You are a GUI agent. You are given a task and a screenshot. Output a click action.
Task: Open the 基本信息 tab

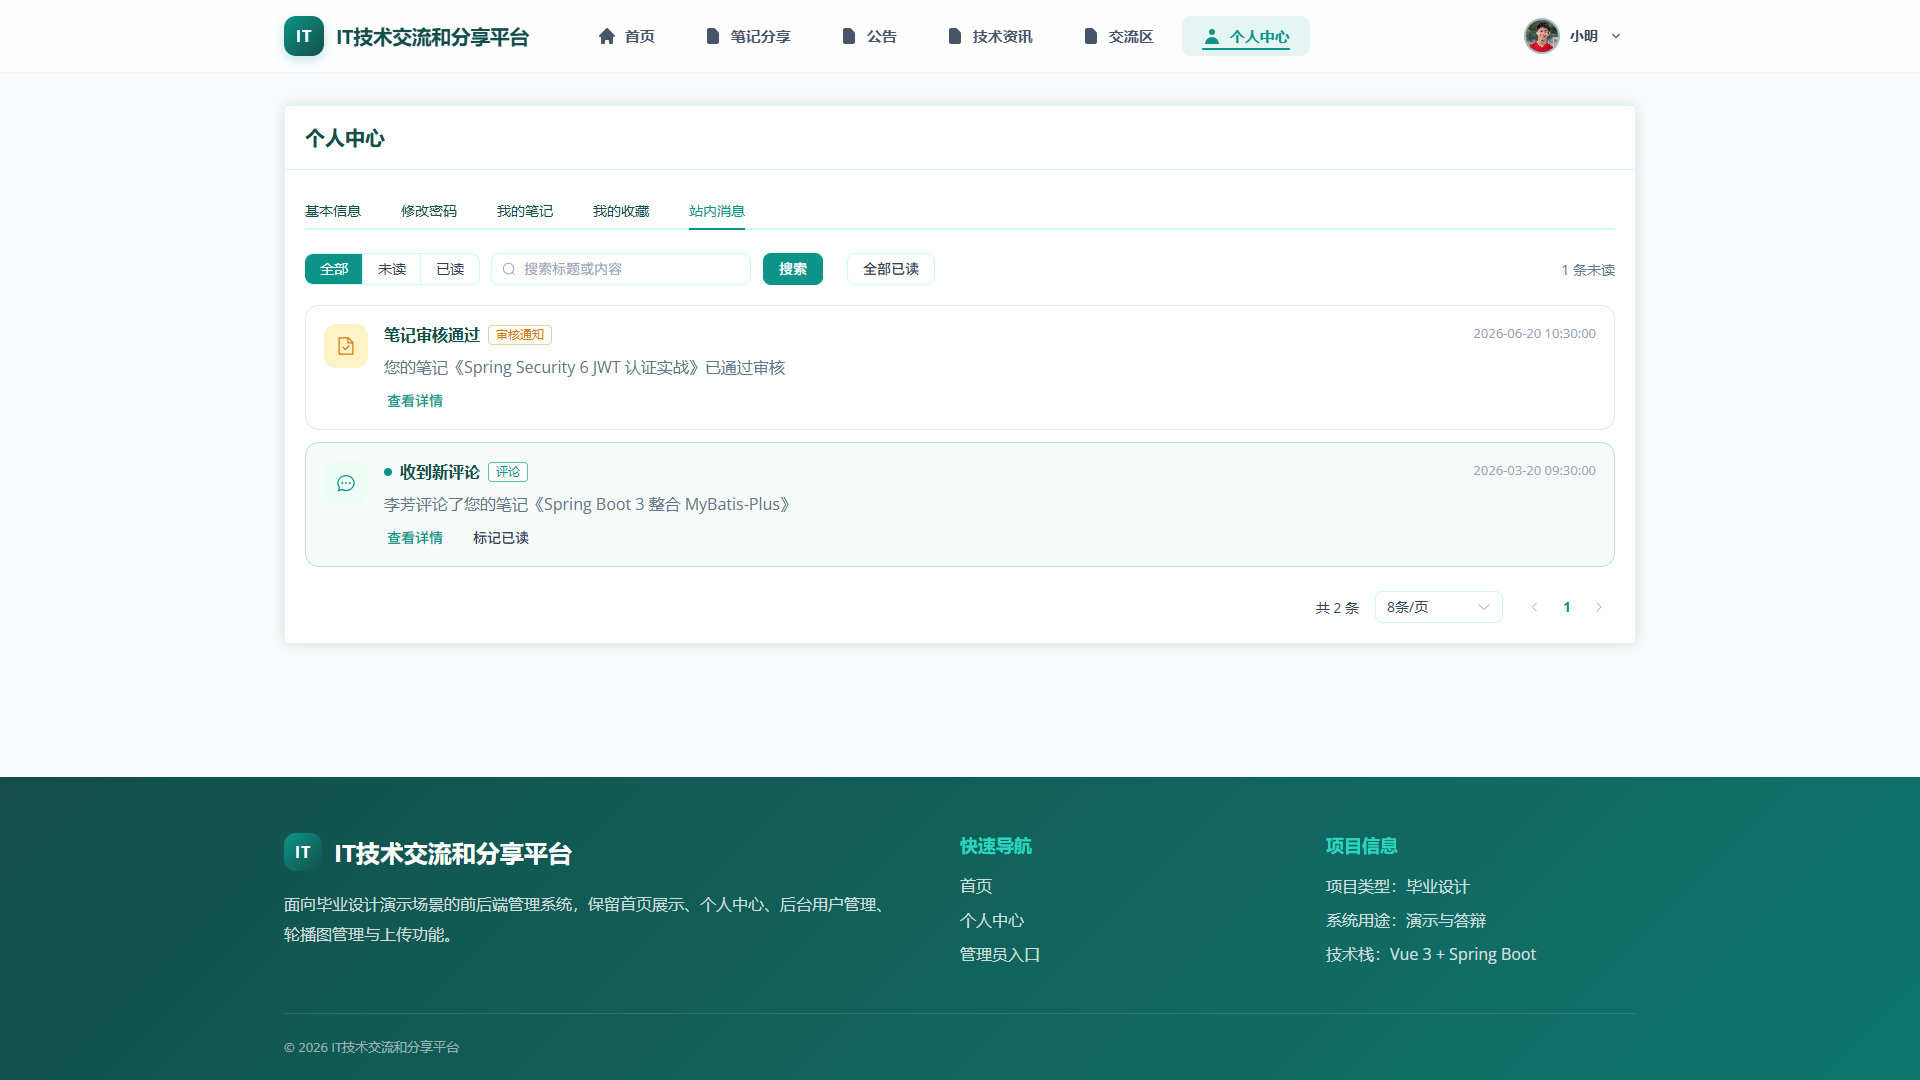[333, 211]
